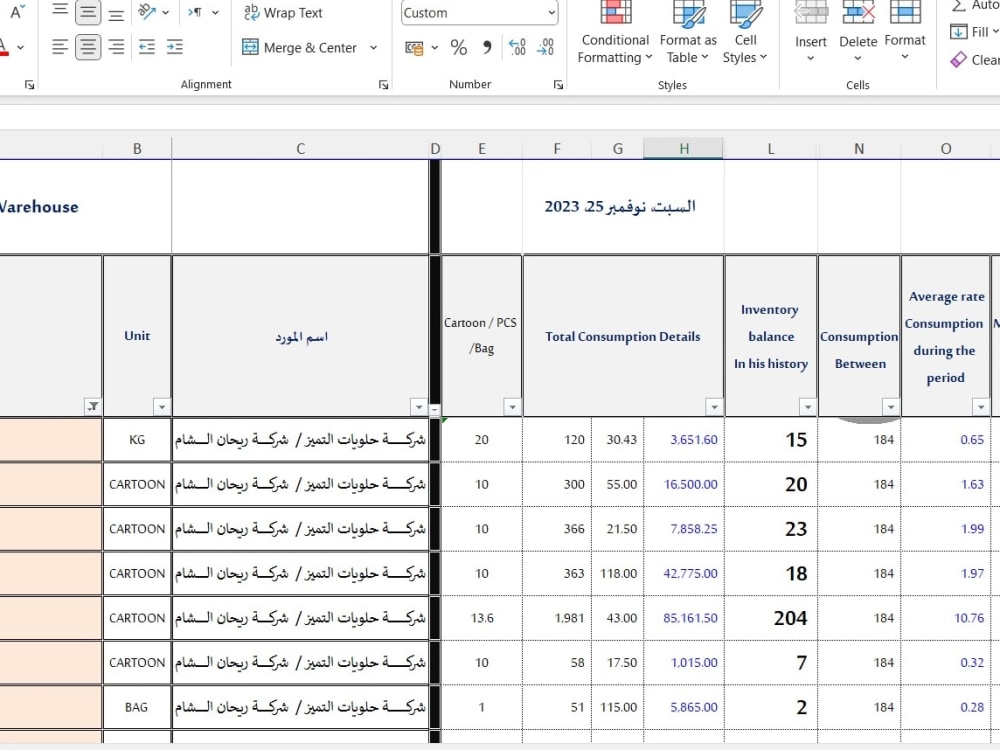1000x750 pixels.
Task: Open filter dropdown for Unit column
Action: pyautogui.click(x=162, y=406)
